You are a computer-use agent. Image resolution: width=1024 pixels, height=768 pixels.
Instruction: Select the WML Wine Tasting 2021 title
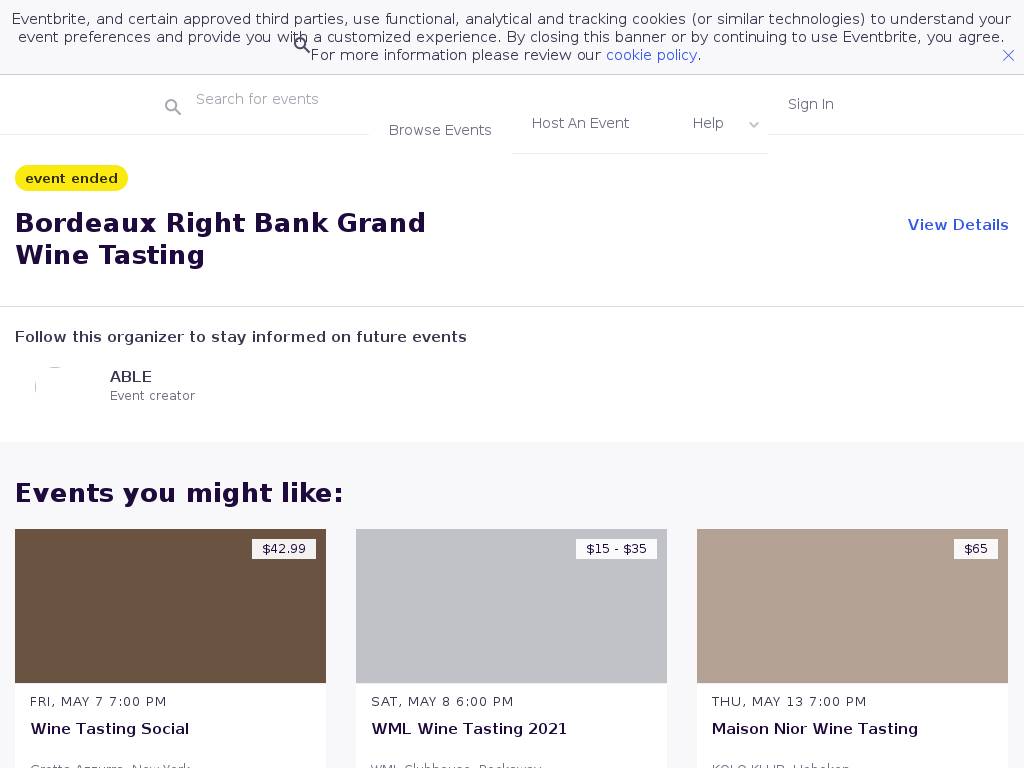469,729
